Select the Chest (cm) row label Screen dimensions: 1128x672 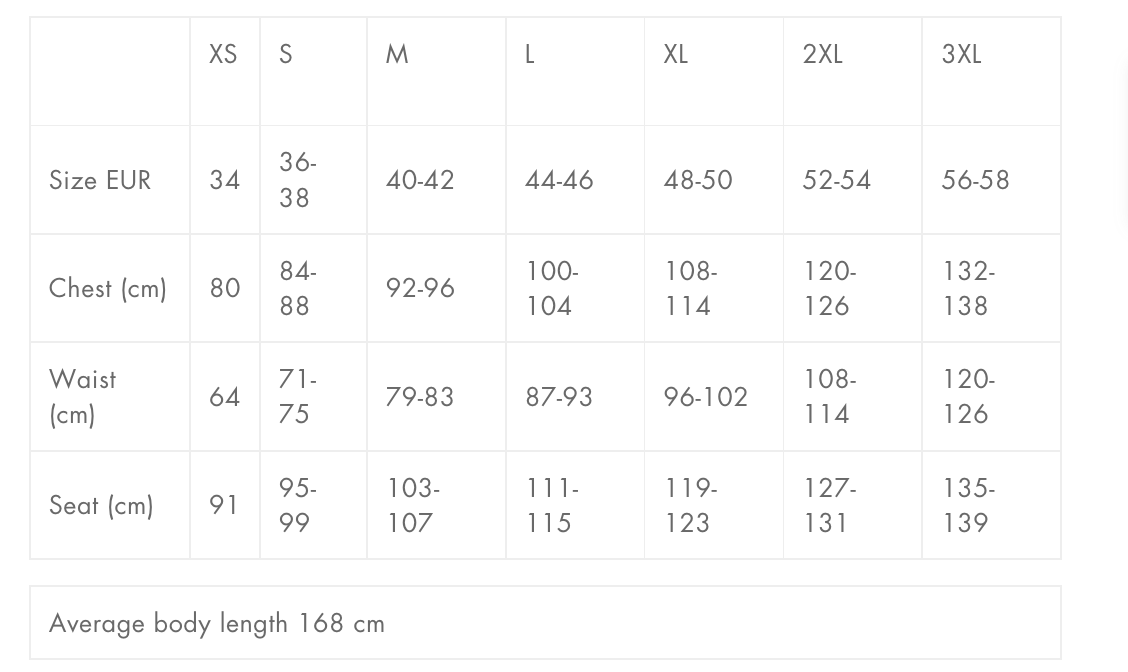point(108,289)
